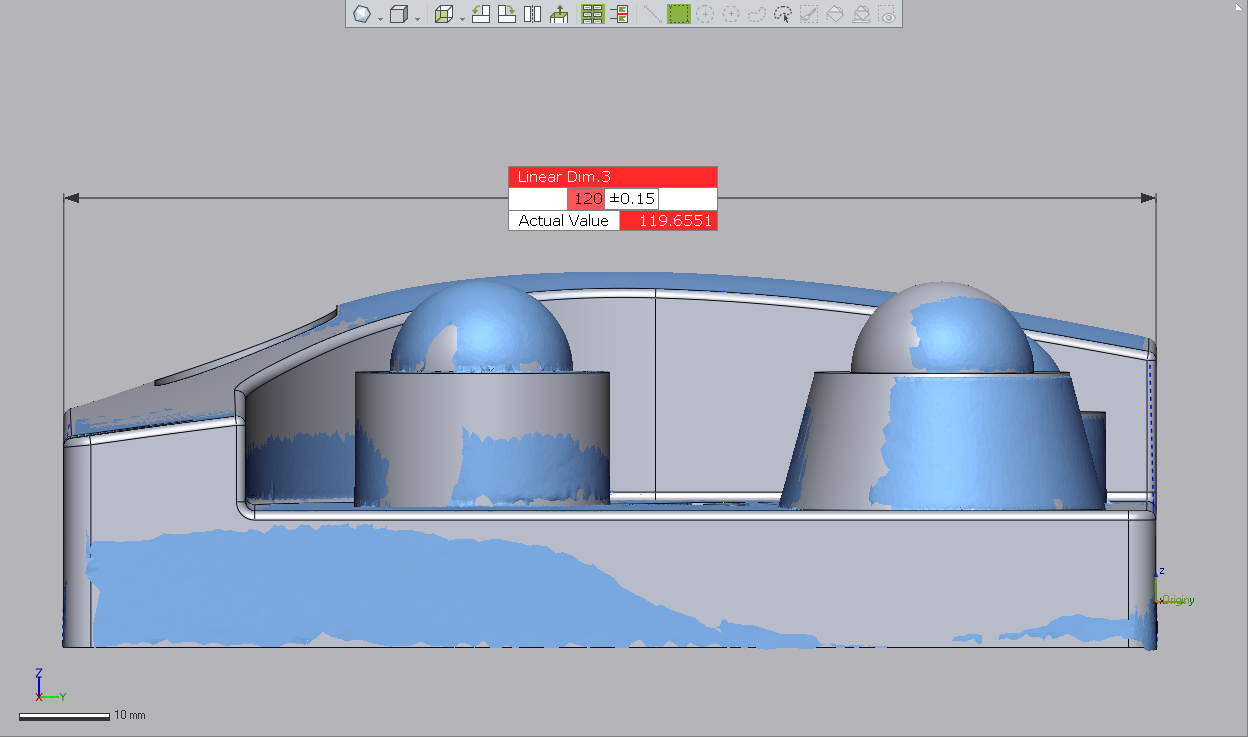Toggle the circle selection mode

click(706, 14)
